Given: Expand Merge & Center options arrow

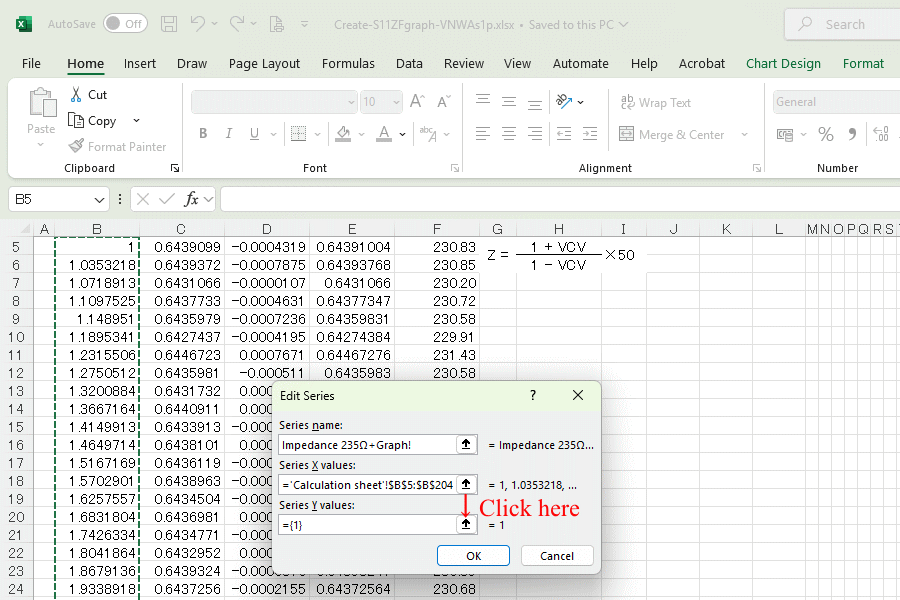Looking at the screenshot, I should click(x=744, y=134).
